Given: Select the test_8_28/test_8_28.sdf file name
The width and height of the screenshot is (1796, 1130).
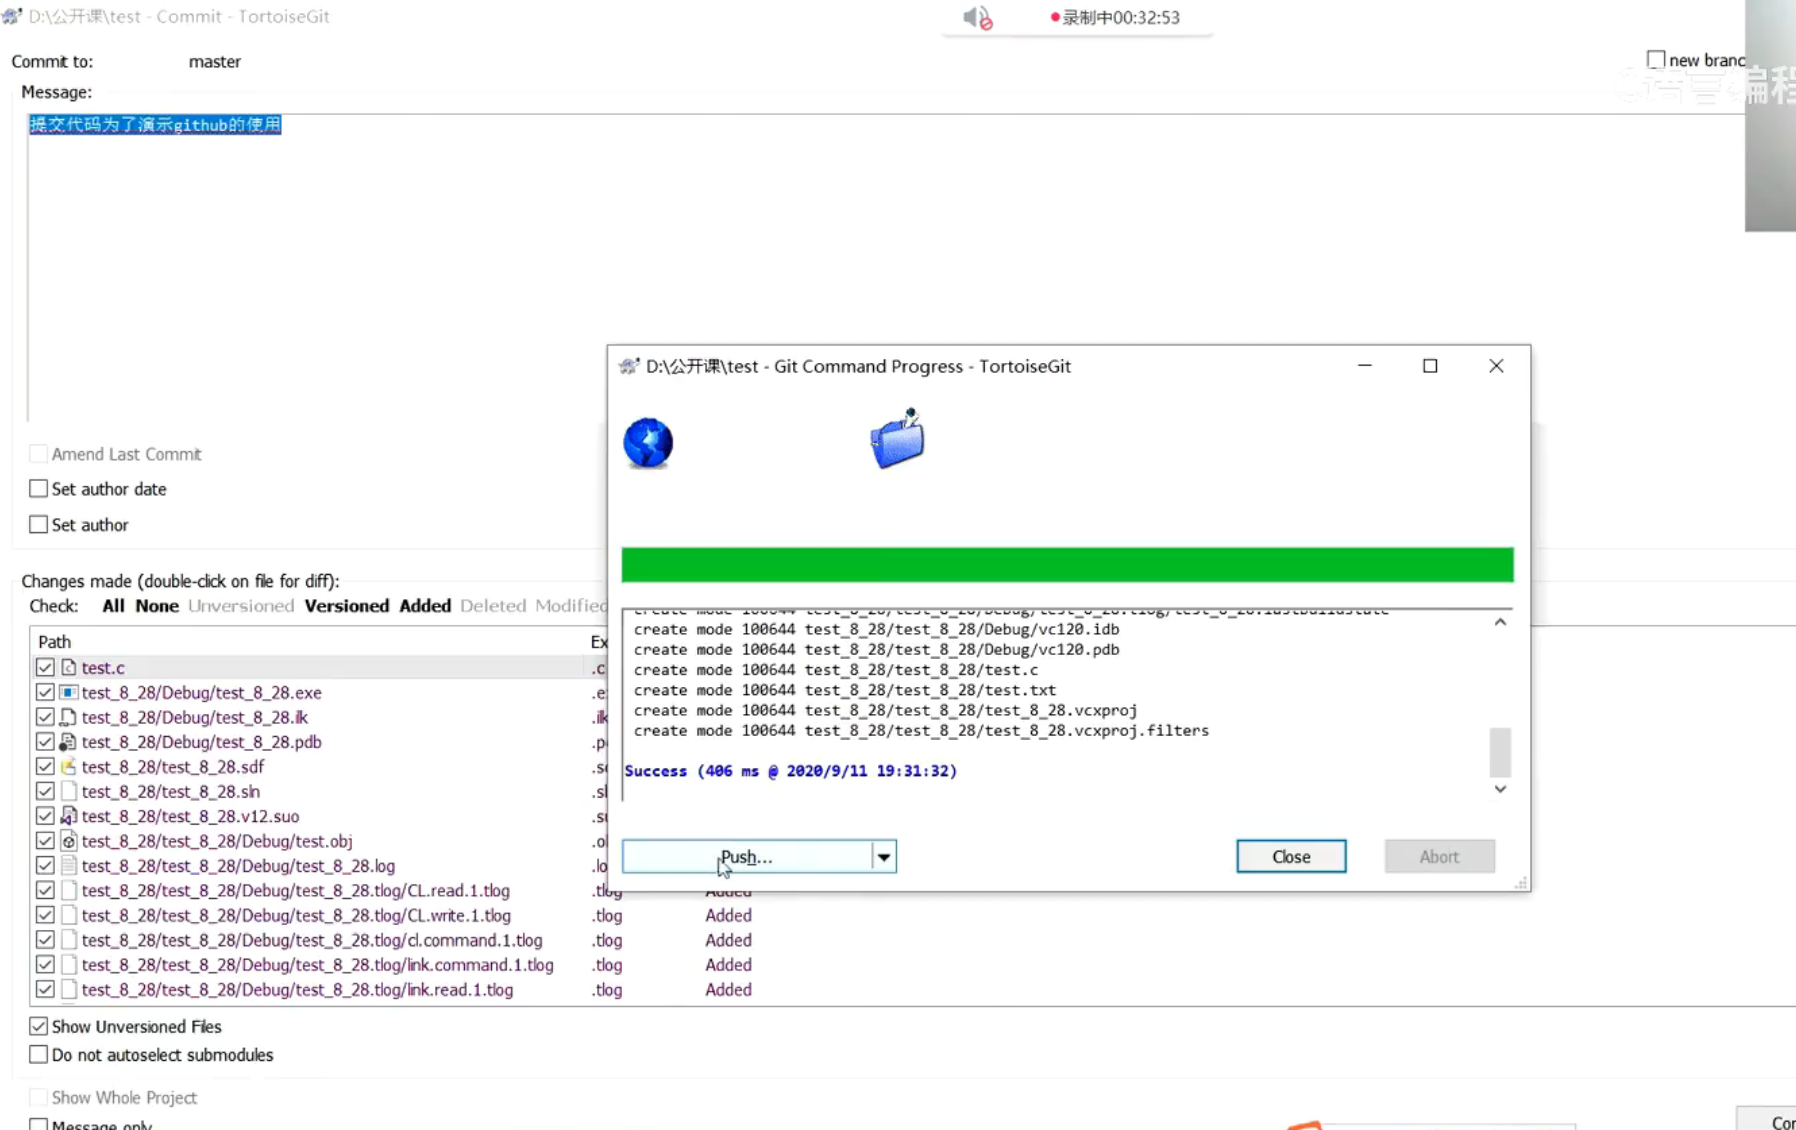Looking at the screenshot, I should coord(173,767).
